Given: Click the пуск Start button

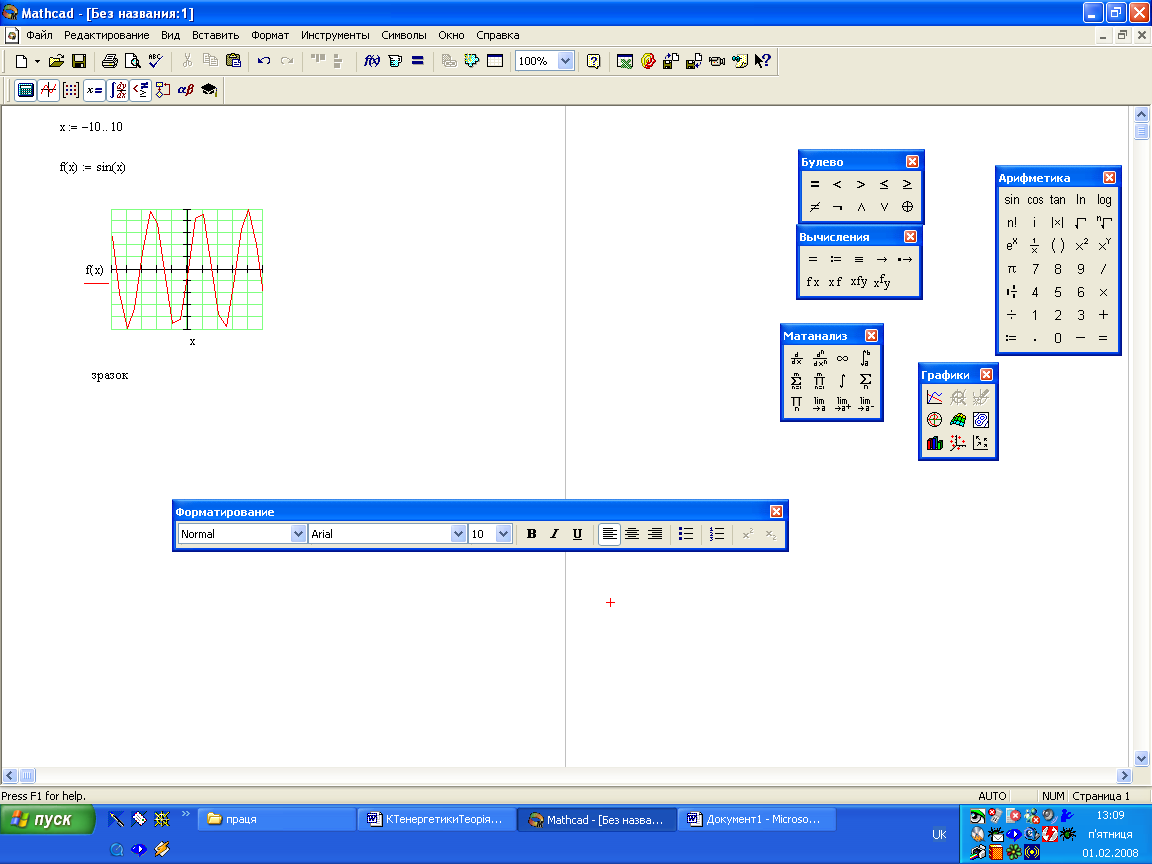Looking at the screenshot, I should click(x=47, y=819).
